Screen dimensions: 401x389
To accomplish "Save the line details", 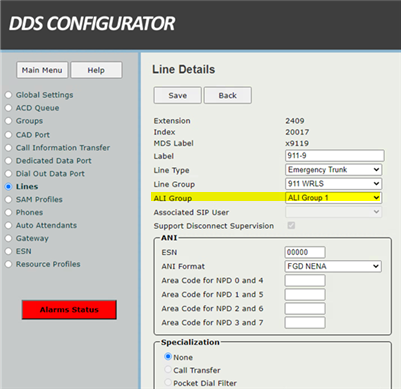I will point(177,95).
